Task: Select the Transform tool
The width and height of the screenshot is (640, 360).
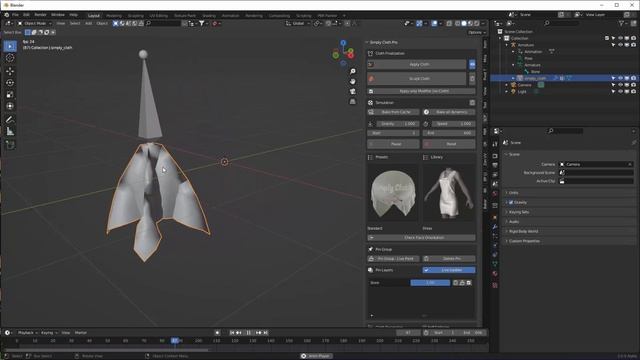Action: (10, 106)
